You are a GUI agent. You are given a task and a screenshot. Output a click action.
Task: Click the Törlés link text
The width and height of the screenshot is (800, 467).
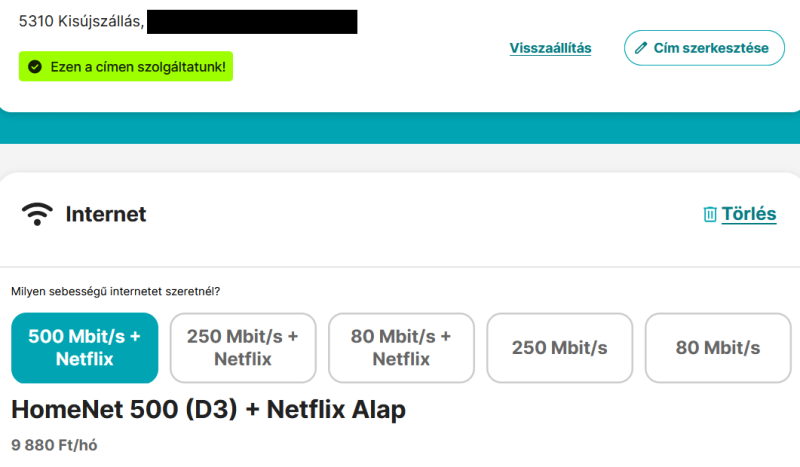coord(749,214)
